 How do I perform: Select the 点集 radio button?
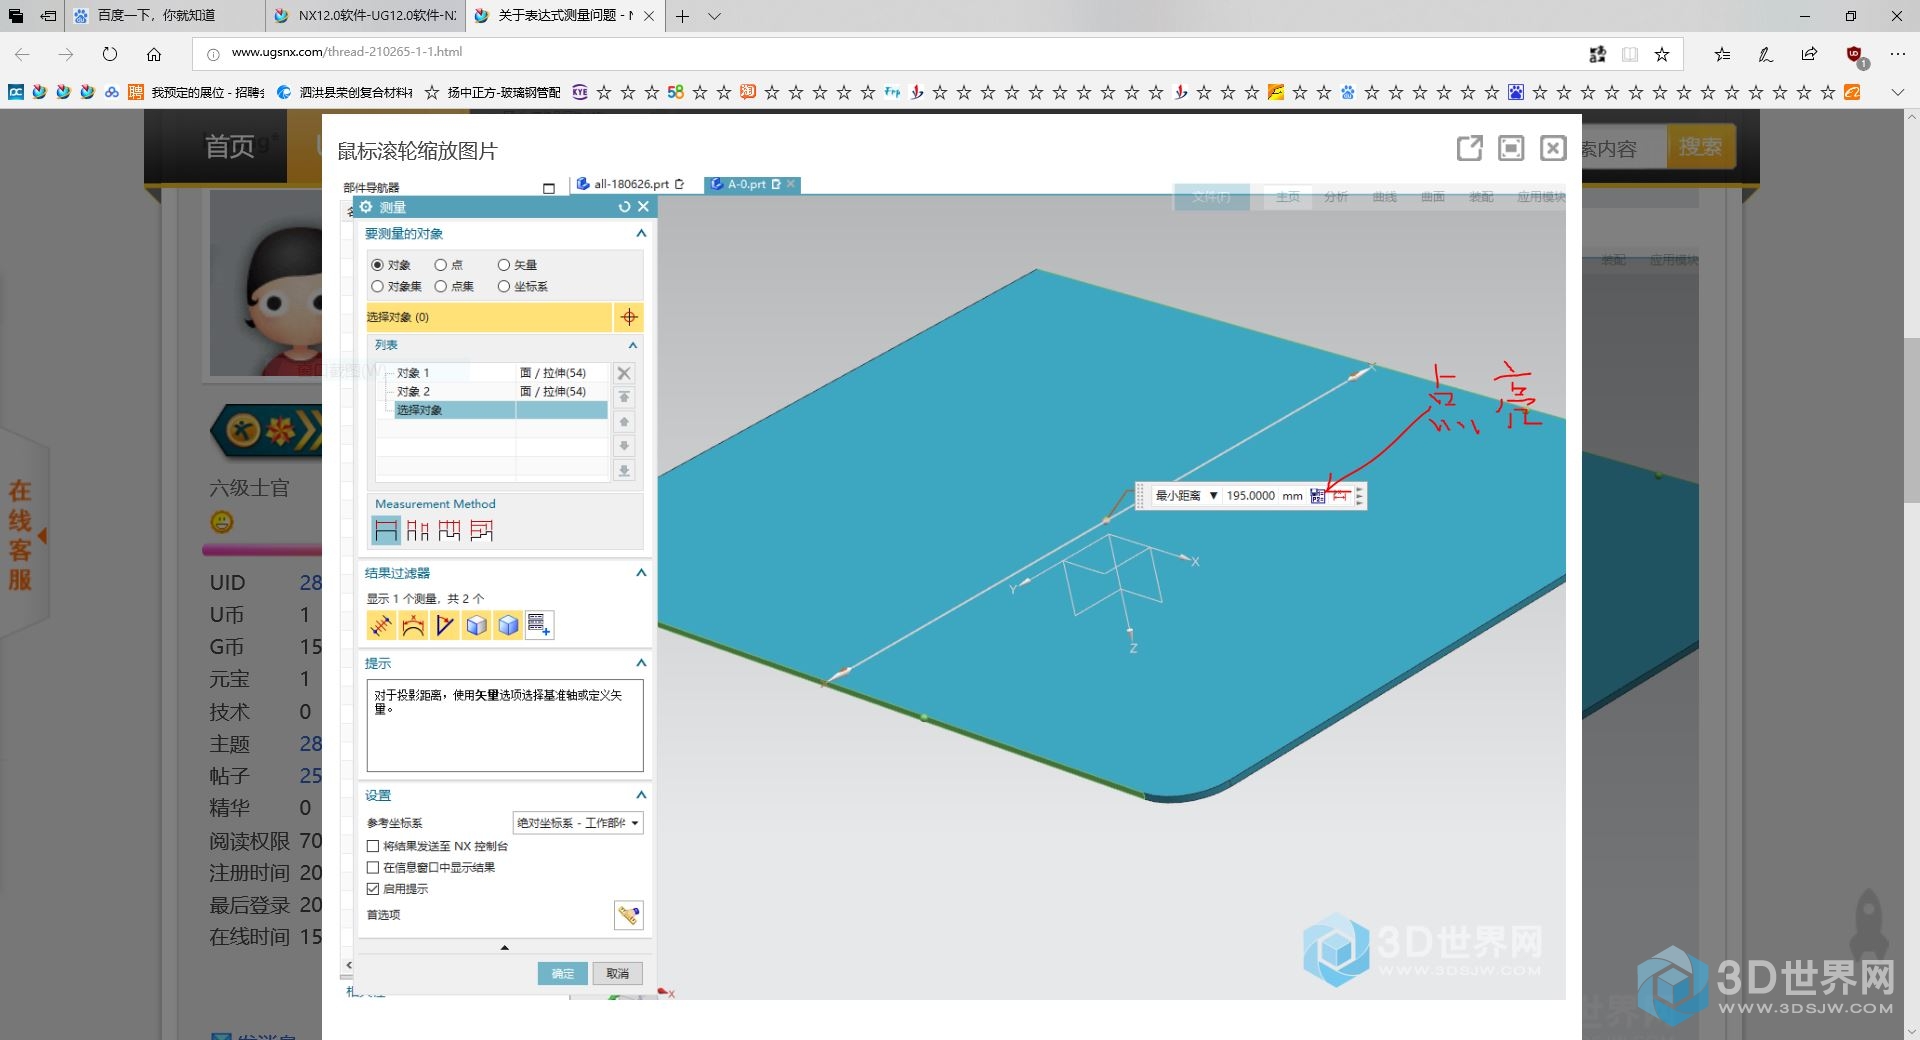pyautogui.click(x=440, y=286)
